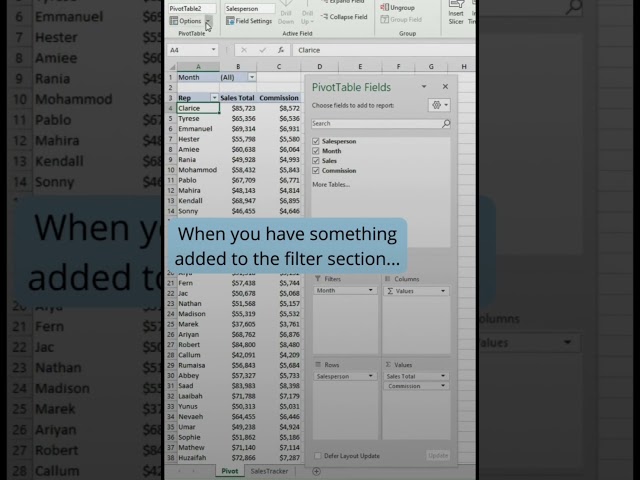Open Month field dropdown in Filters area

(371, 290)
